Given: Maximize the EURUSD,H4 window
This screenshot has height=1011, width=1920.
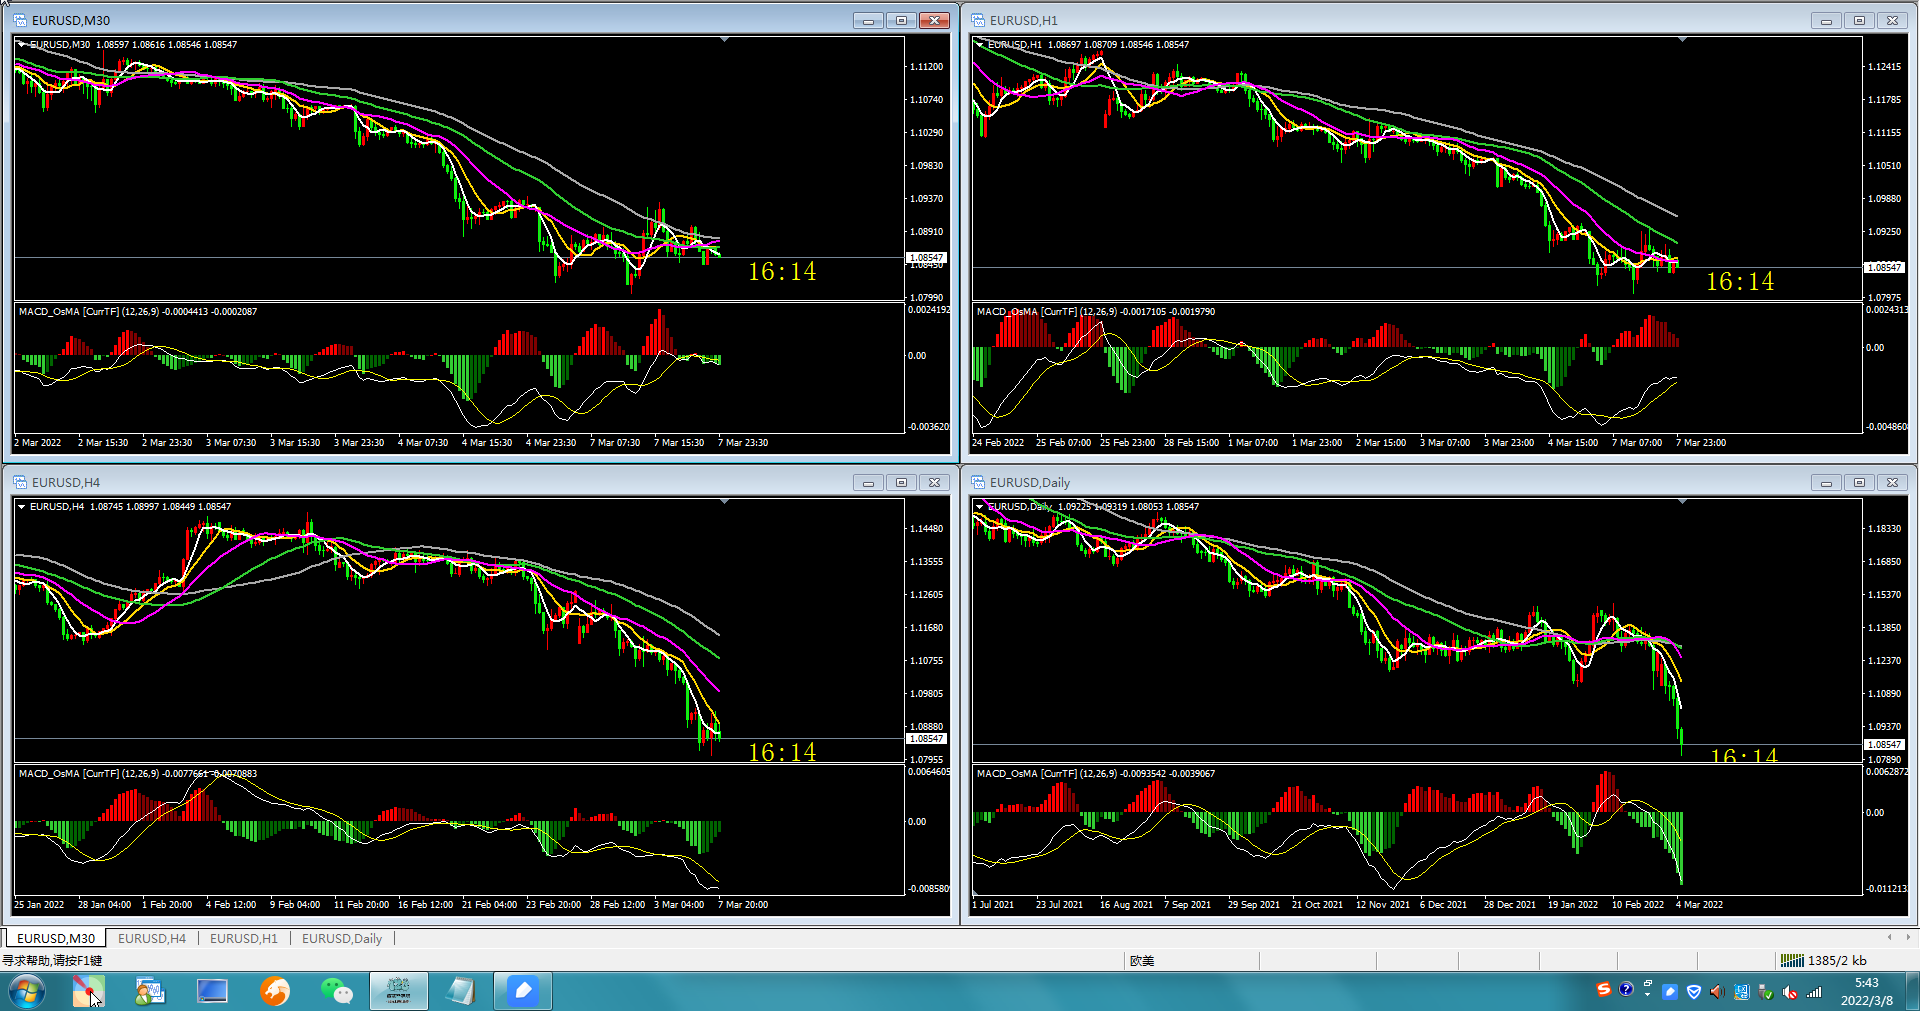Looking at the screenshot, I should pyautogui.click(x=901, y=482).
